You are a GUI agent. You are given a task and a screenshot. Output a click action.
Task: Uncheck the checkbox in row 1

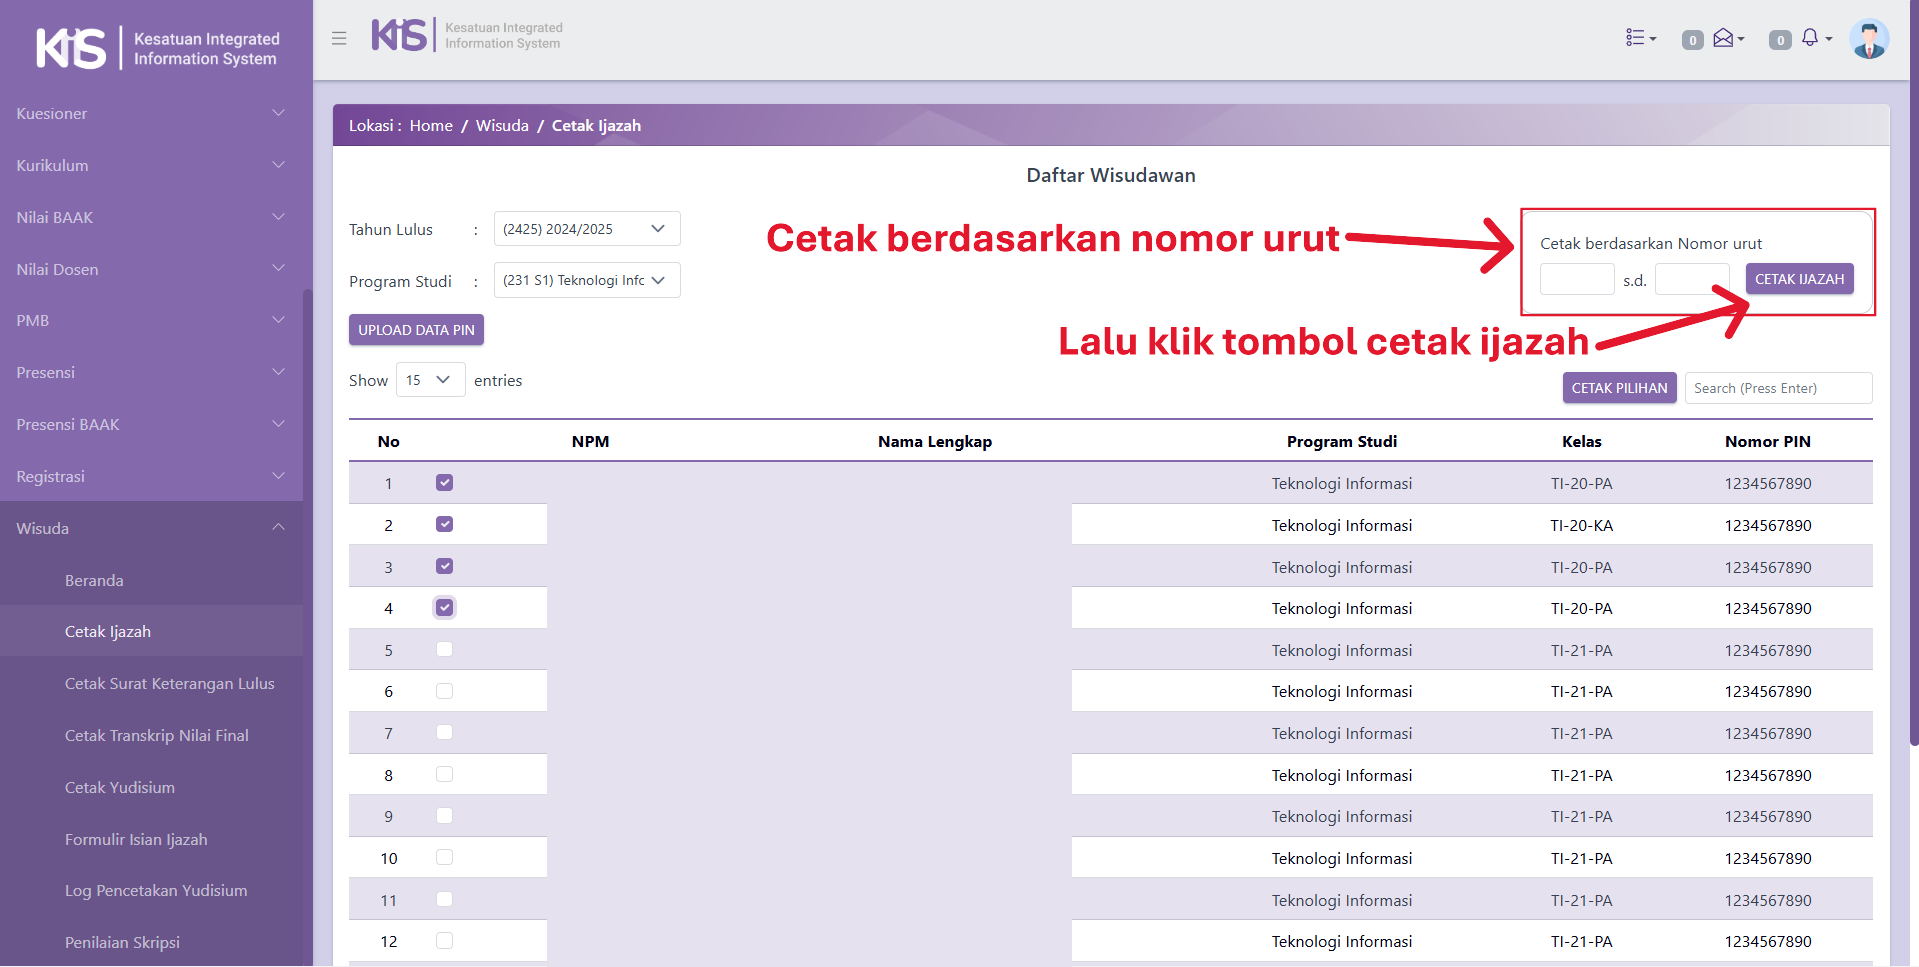tap(445, 483)
